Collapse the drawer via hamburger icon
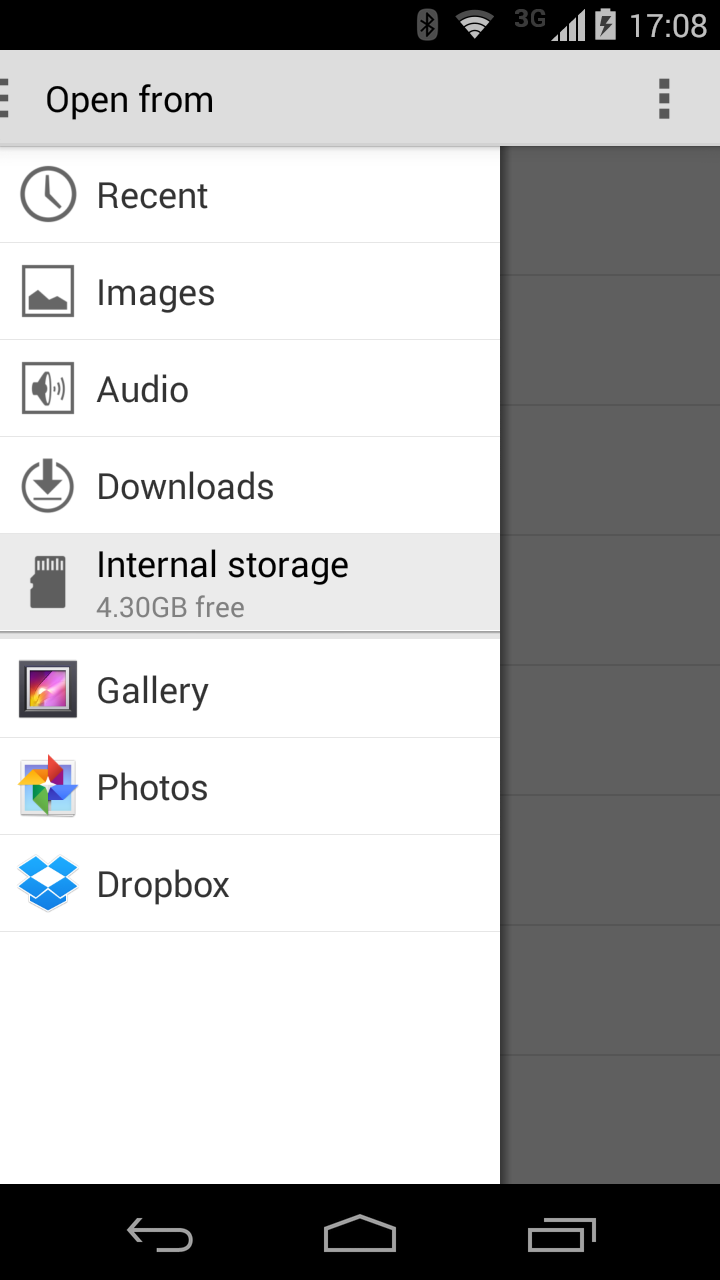Screen dimensions: 720x1280 point(5,99)
